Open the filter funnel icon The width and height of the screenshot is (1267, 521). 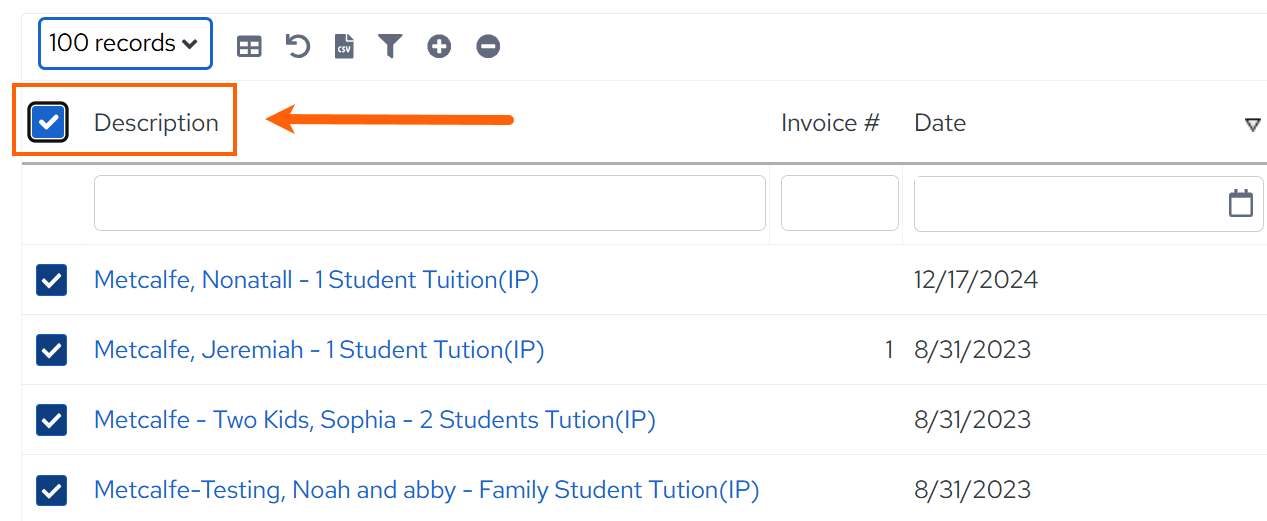(390, 46)
